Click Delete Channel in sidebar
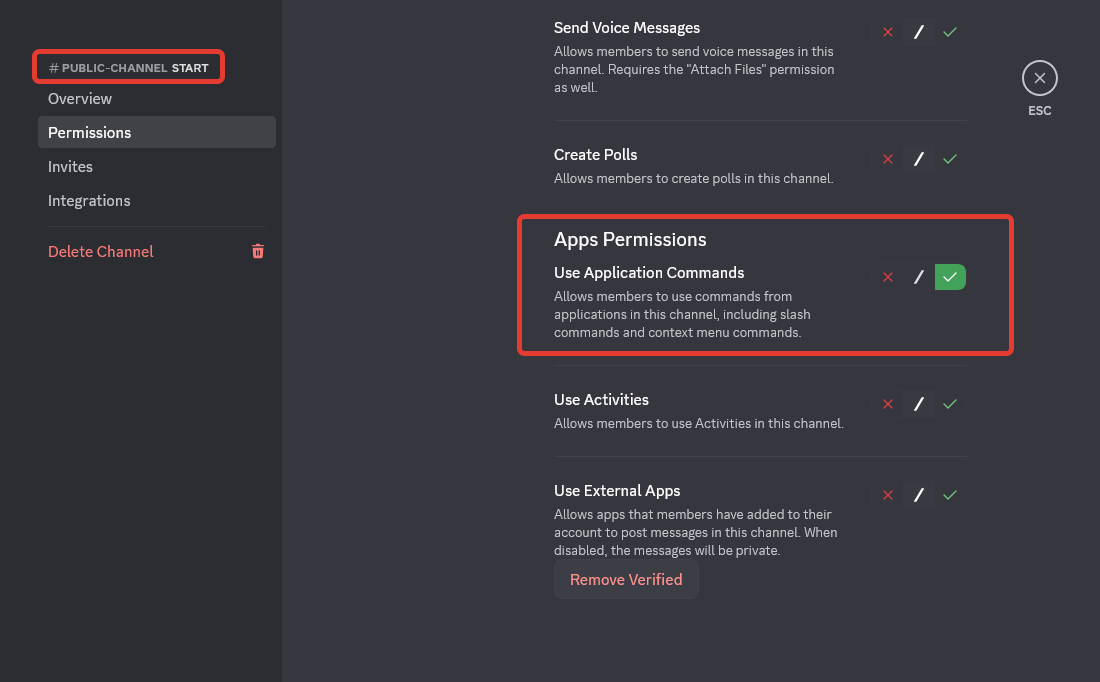Image resolution: width=1100 pixels, height=682 pixels. [x=101, y=252]
